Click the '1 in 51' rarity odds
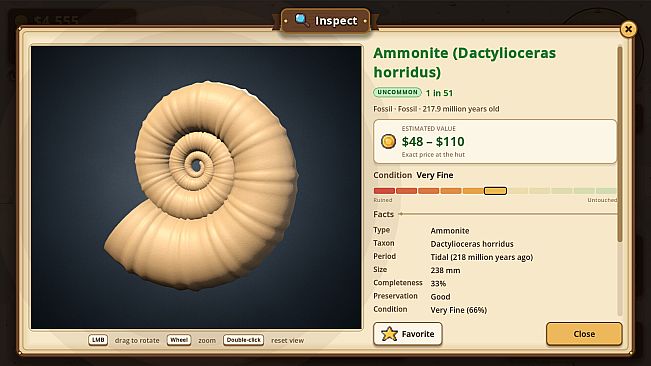Screen dimensions: 651x366 [x=439, y=93]
